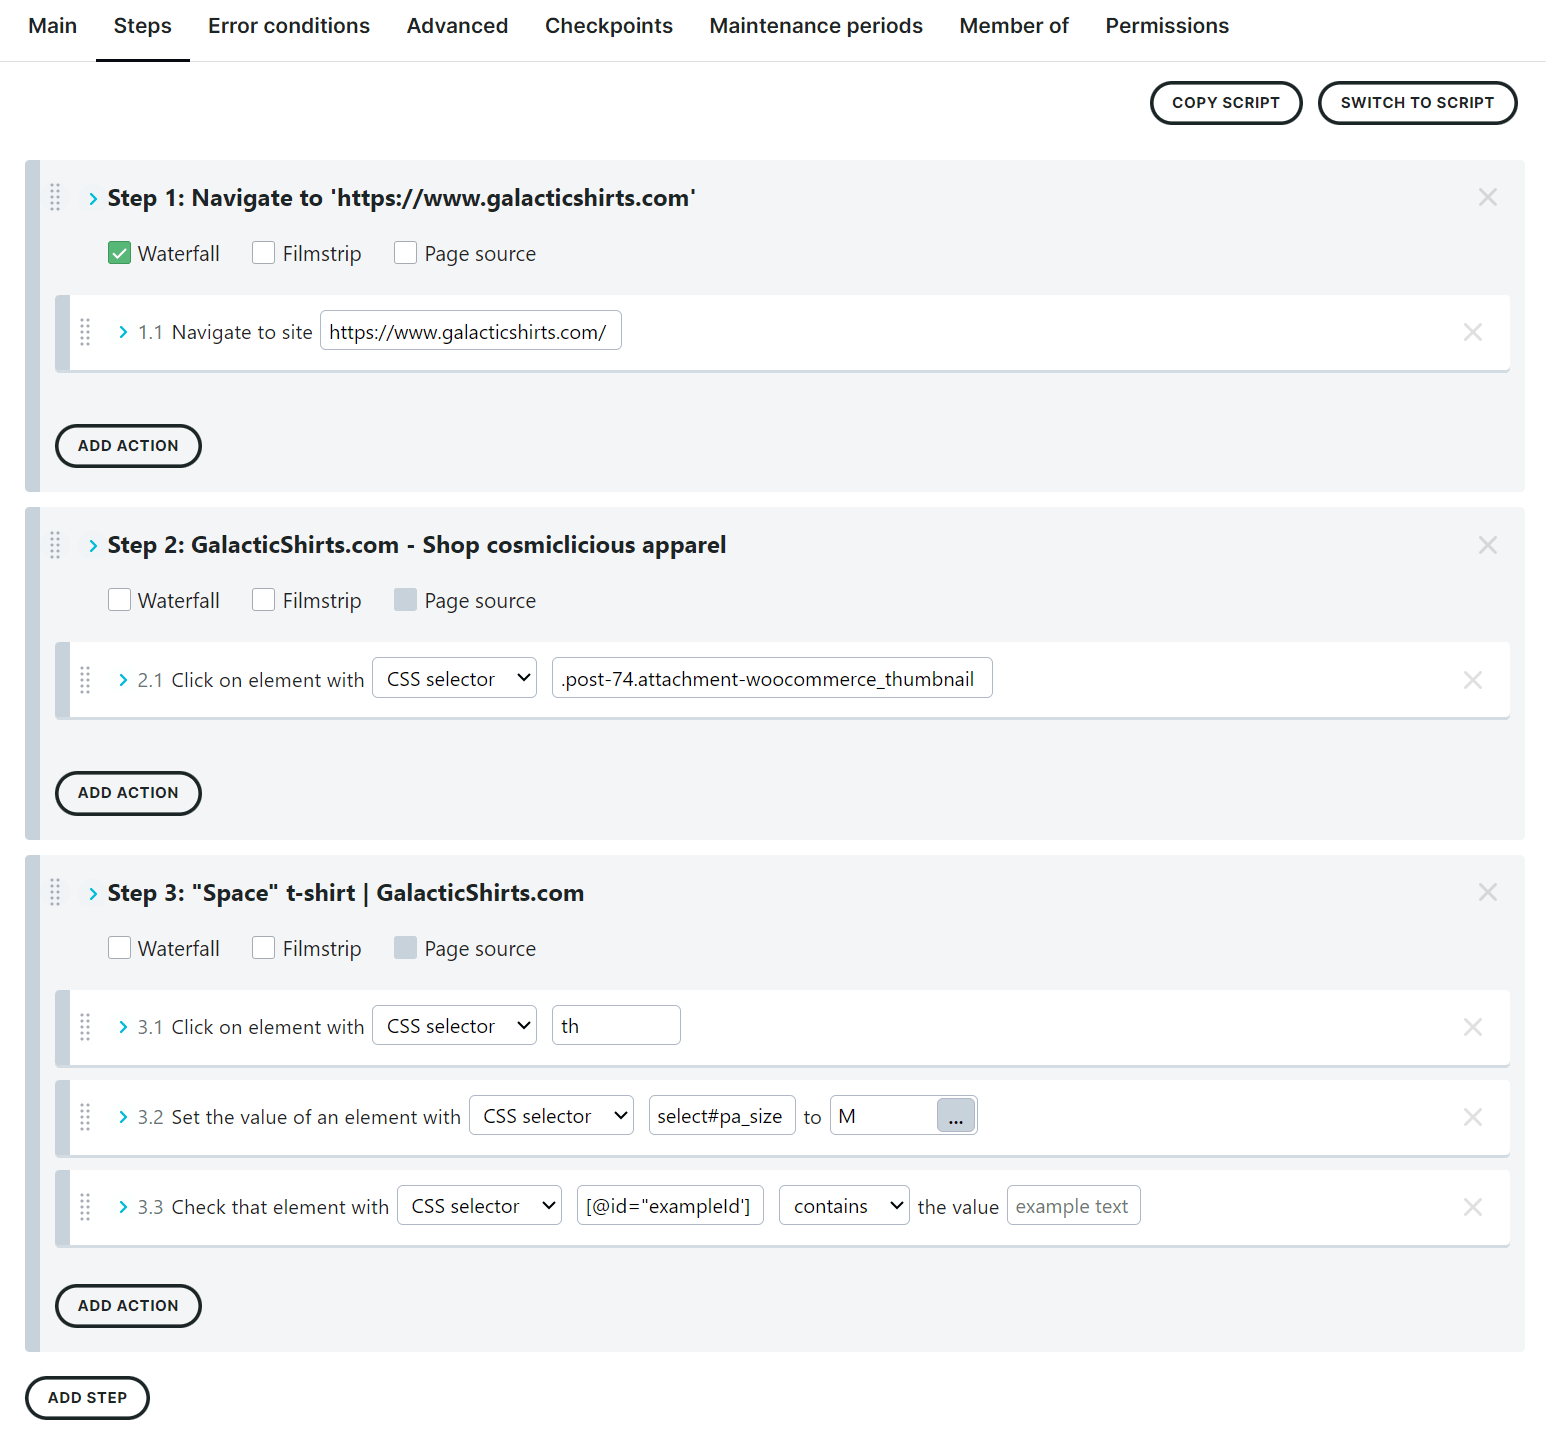
Task: Collapse Step 2 using its chevron
Action: (93, 545)
